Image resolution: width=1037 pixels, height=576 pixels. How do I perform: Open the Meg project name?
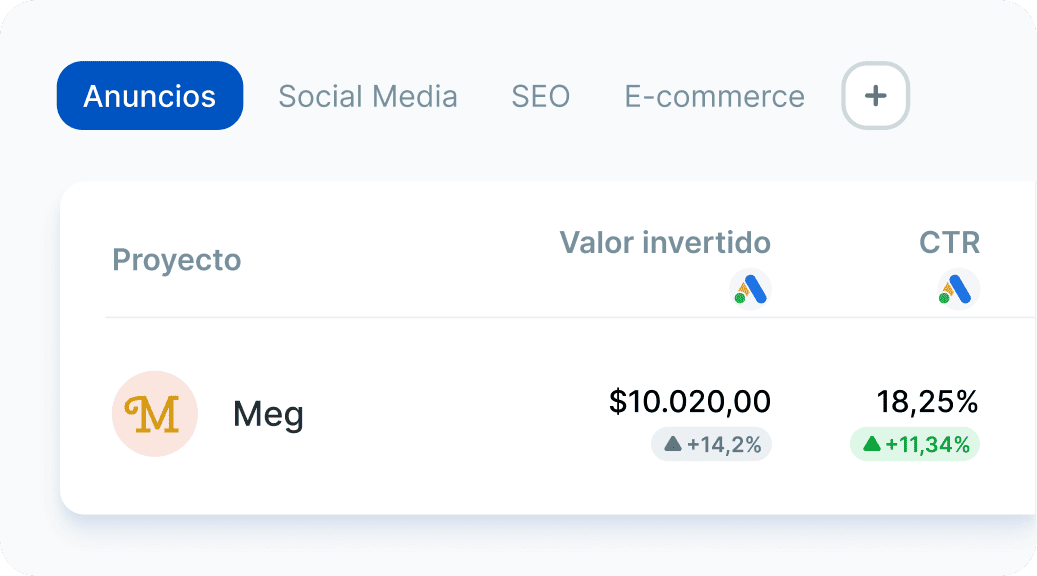point(268,415)
